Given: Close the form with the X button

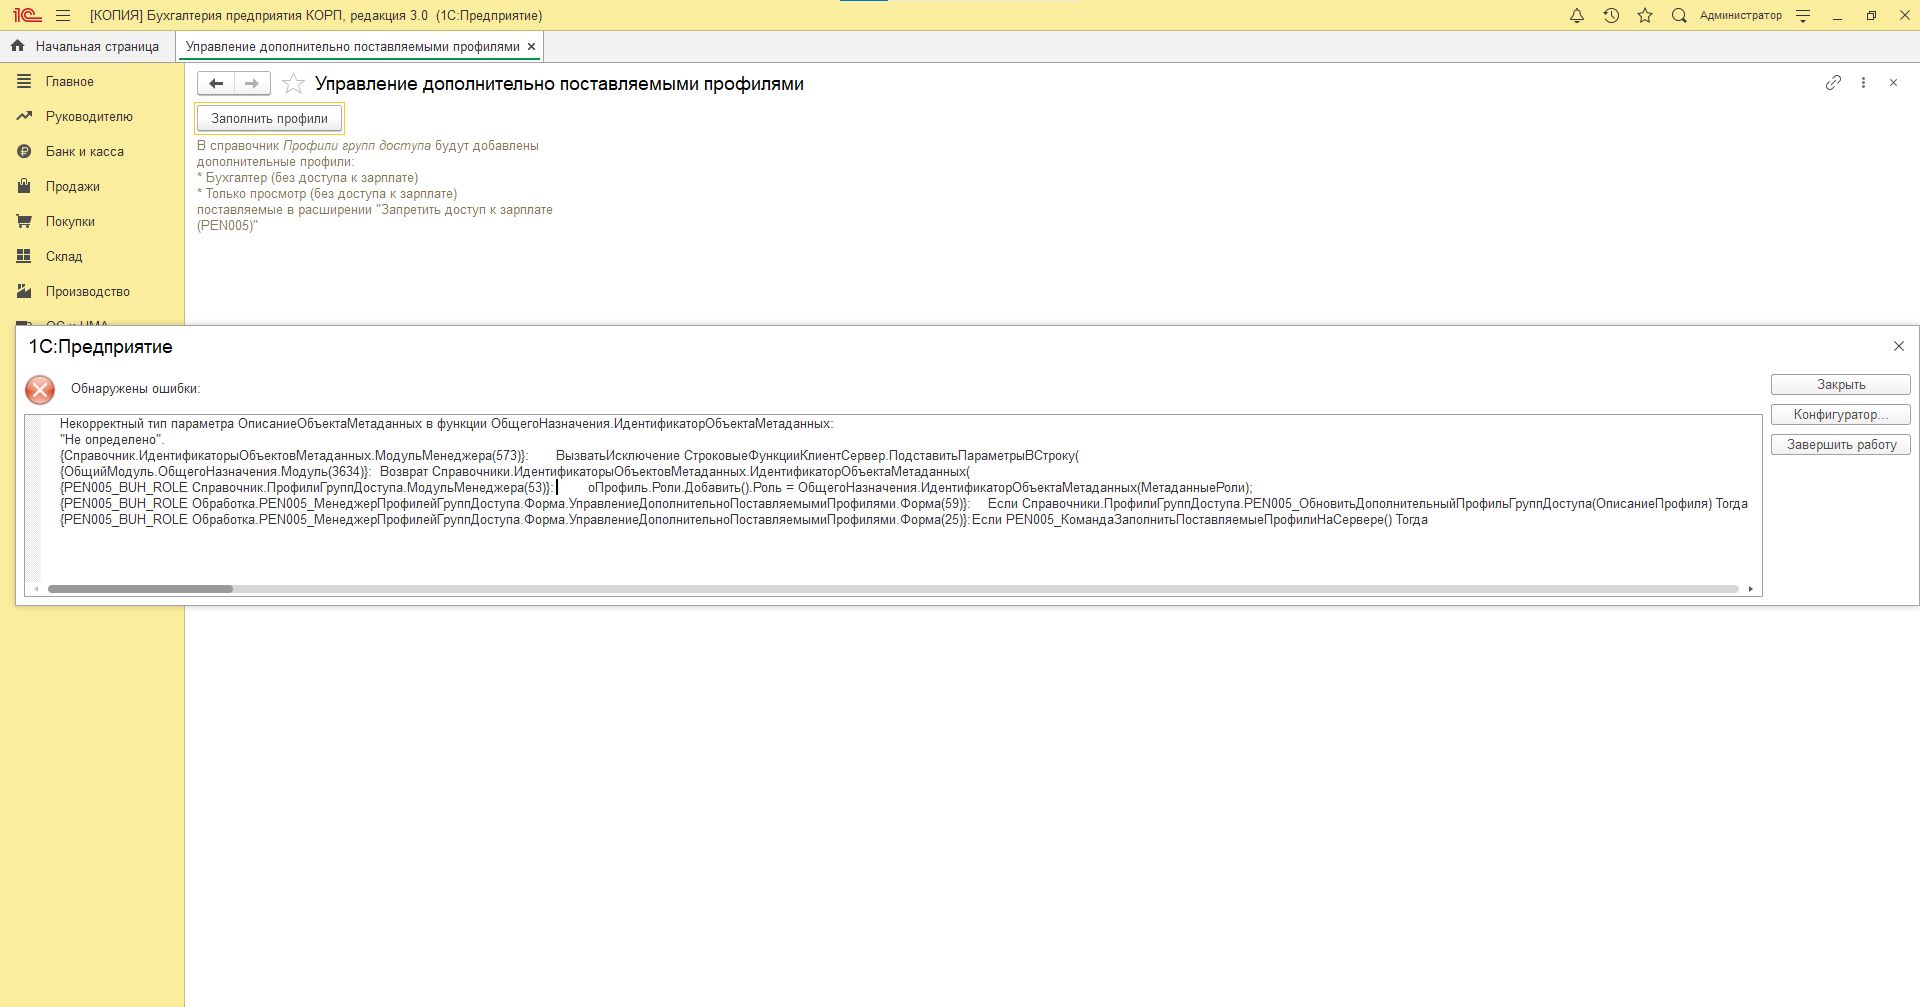Looking at the screenshot, I should [1893, 83].
